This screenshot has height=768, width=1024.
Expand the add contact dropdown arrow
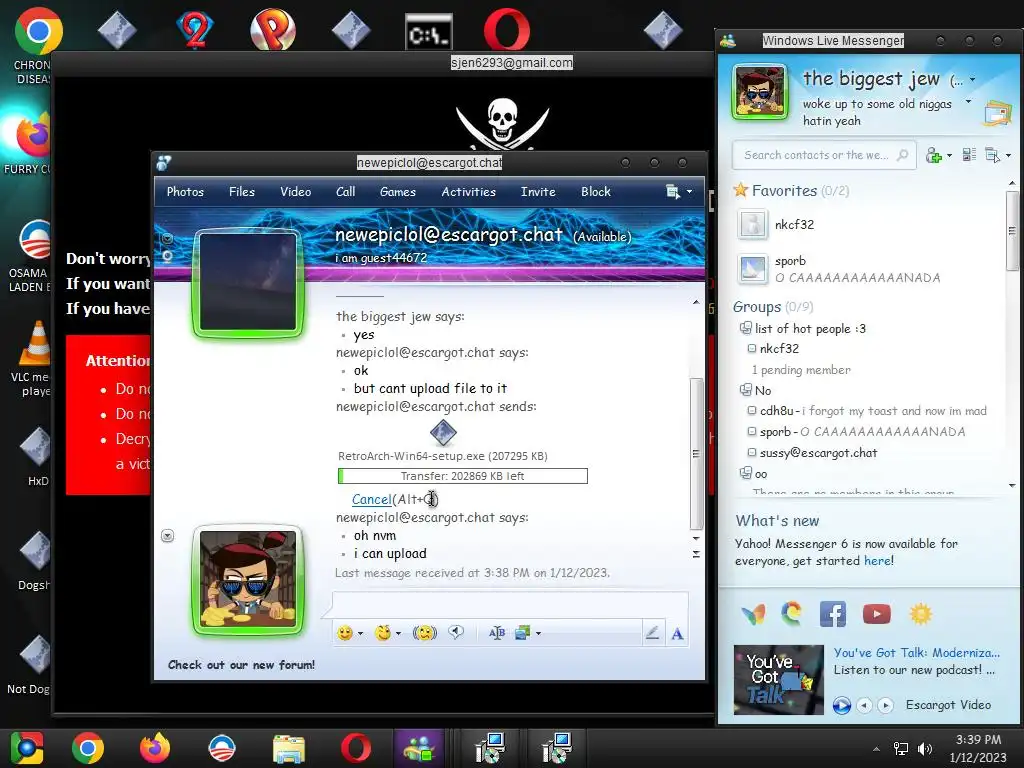[949, 155]
